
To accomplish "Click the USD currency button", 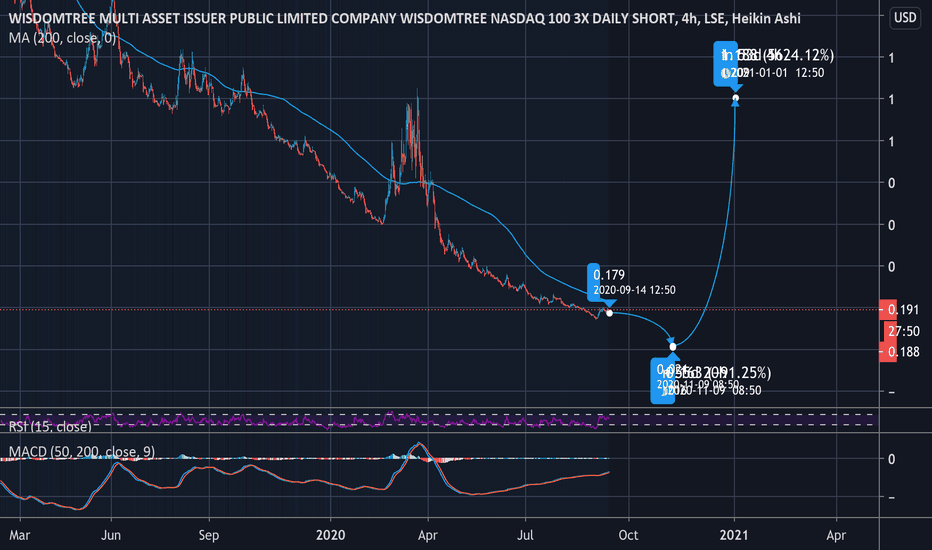I will pos(905,17).
